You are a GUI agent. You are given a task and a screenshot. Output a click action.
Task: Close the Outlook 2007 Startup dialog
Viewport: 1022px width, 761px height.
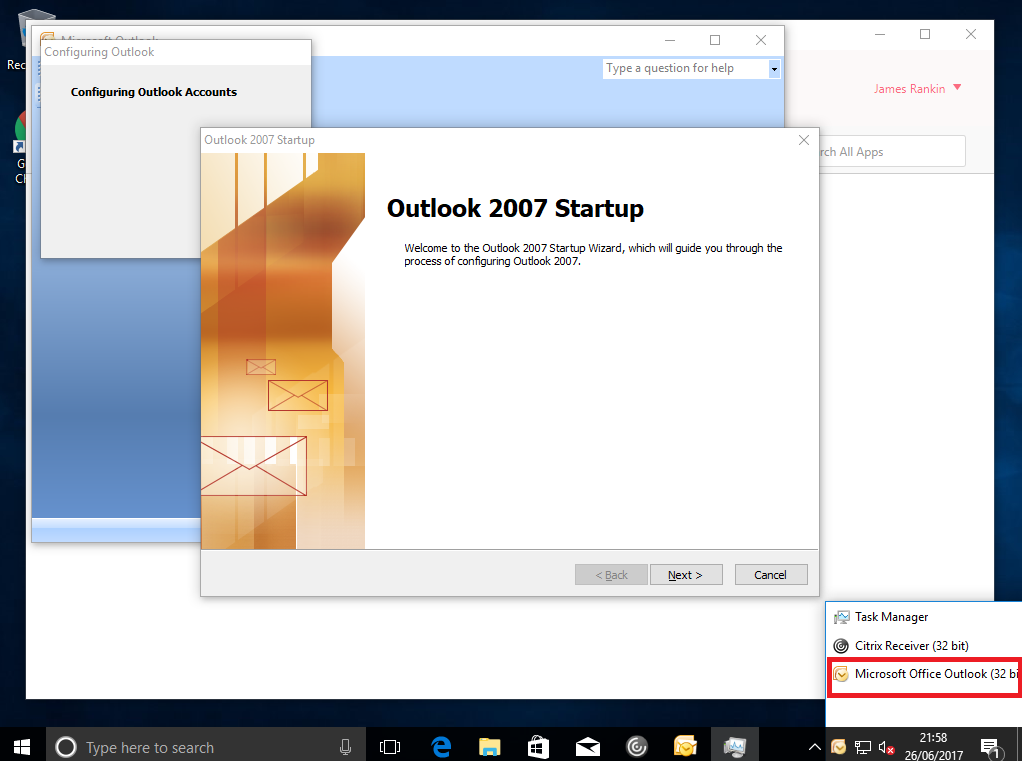point(804,140)
